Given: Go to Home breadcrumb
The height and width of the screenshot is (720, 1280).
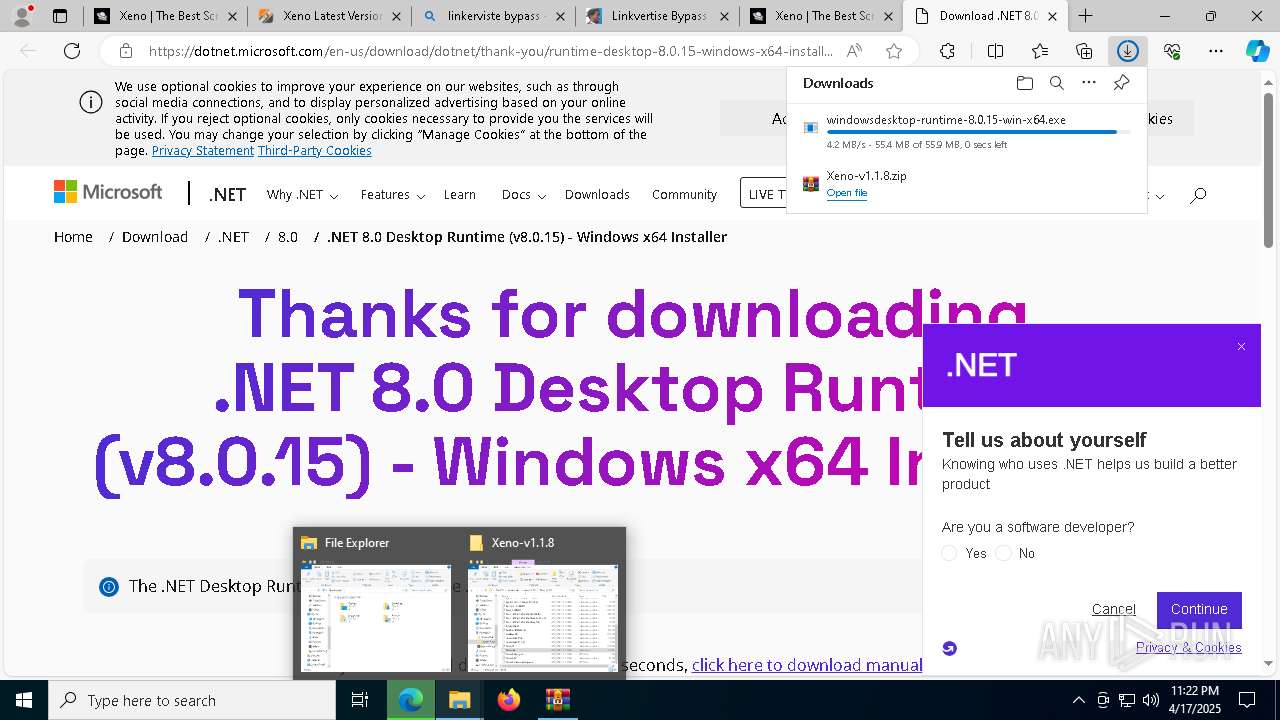Looking at the screenshot, I should coord(73,237).
